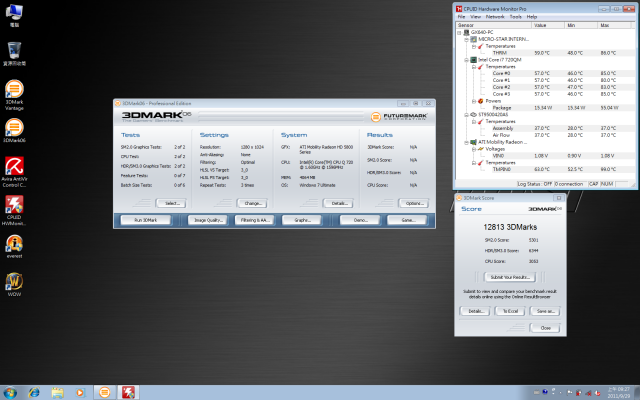This screenshot has width=640, height=400.
Task: Open Image Quality... in 3DMark06
Action: 208,220
